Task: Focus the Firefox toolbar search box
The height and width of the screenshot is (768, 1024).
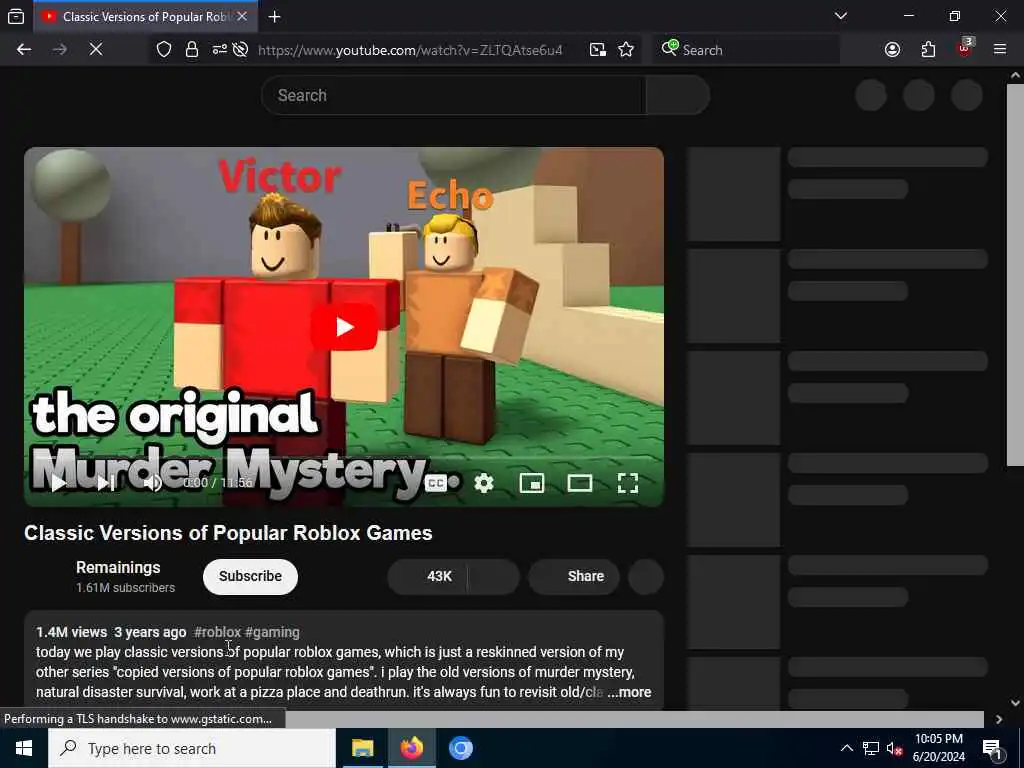Action: [746, 50]
